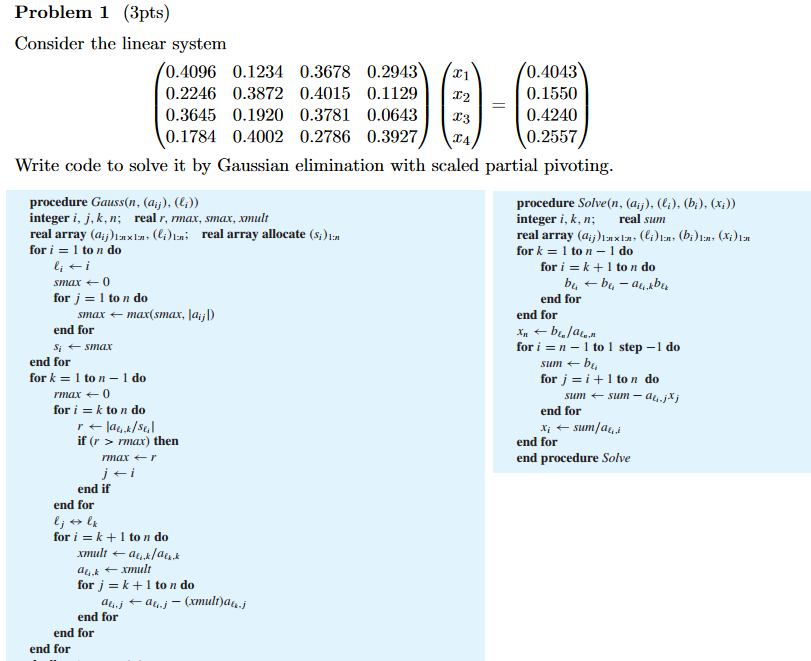Click matrix entry 0.3678
Viewport: 811px width, 661px height.
325,71
